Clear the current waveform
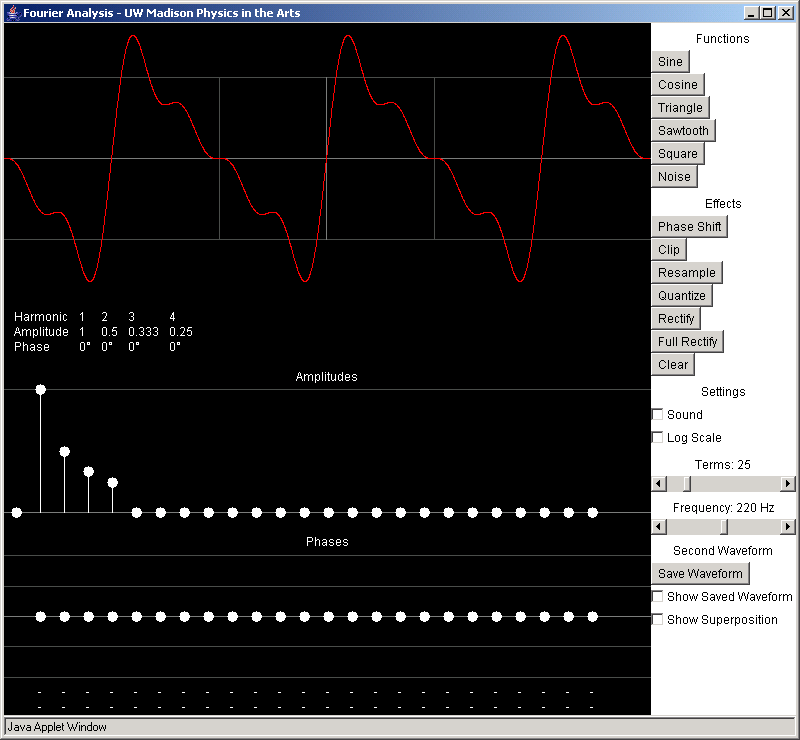The width and height of the screenshot is (800, 740). pos(672,365)
